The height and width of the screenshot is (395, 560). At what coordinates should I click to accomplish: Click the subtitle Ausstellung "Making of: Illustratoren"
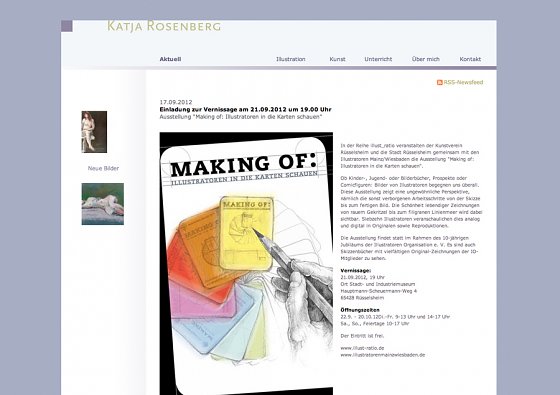(x=241, y=117)
